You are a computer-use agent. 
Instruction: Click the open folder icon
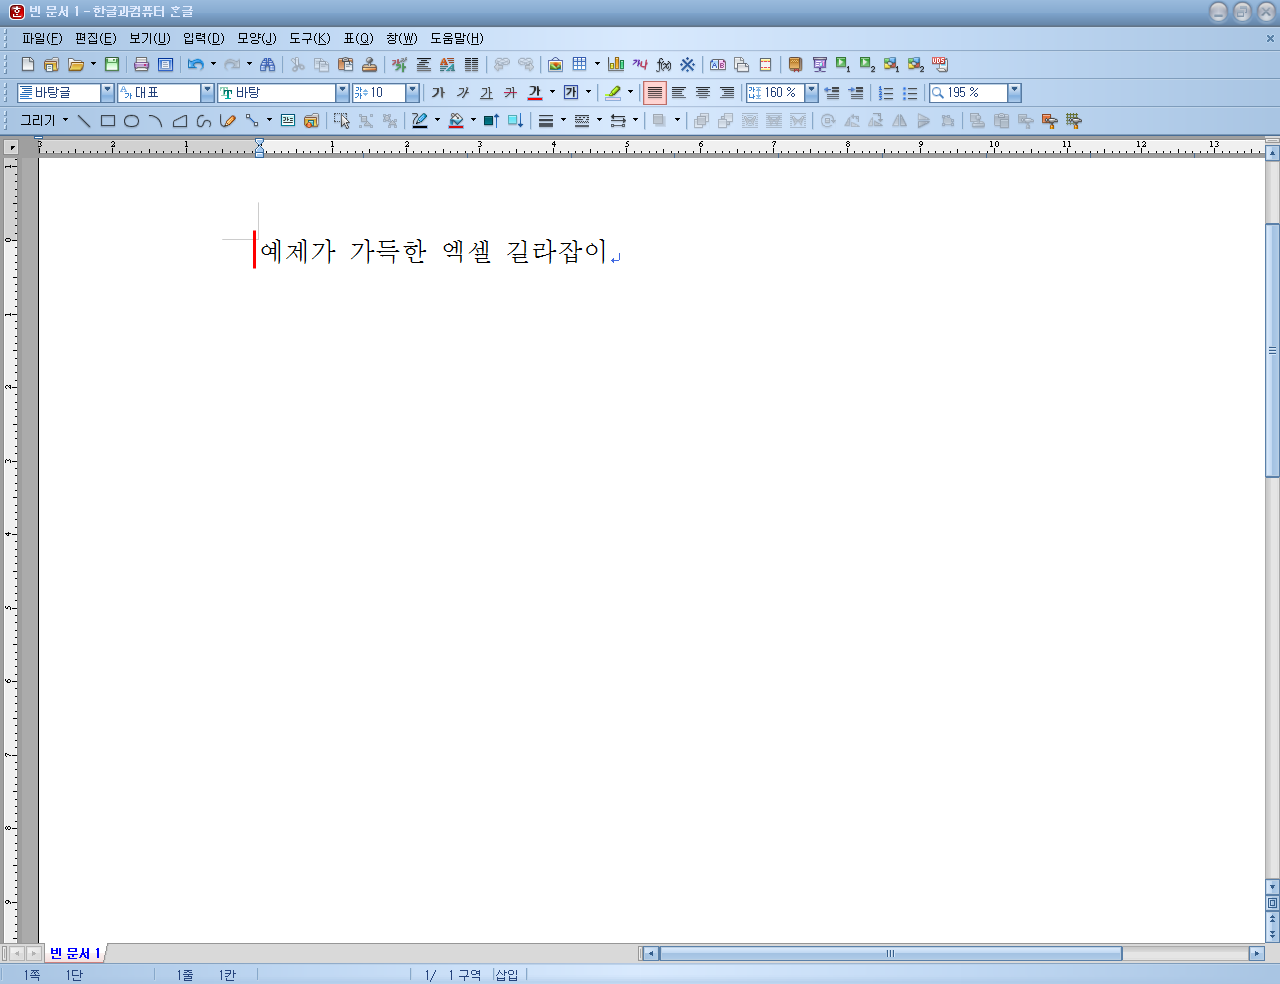coord(76,64)
